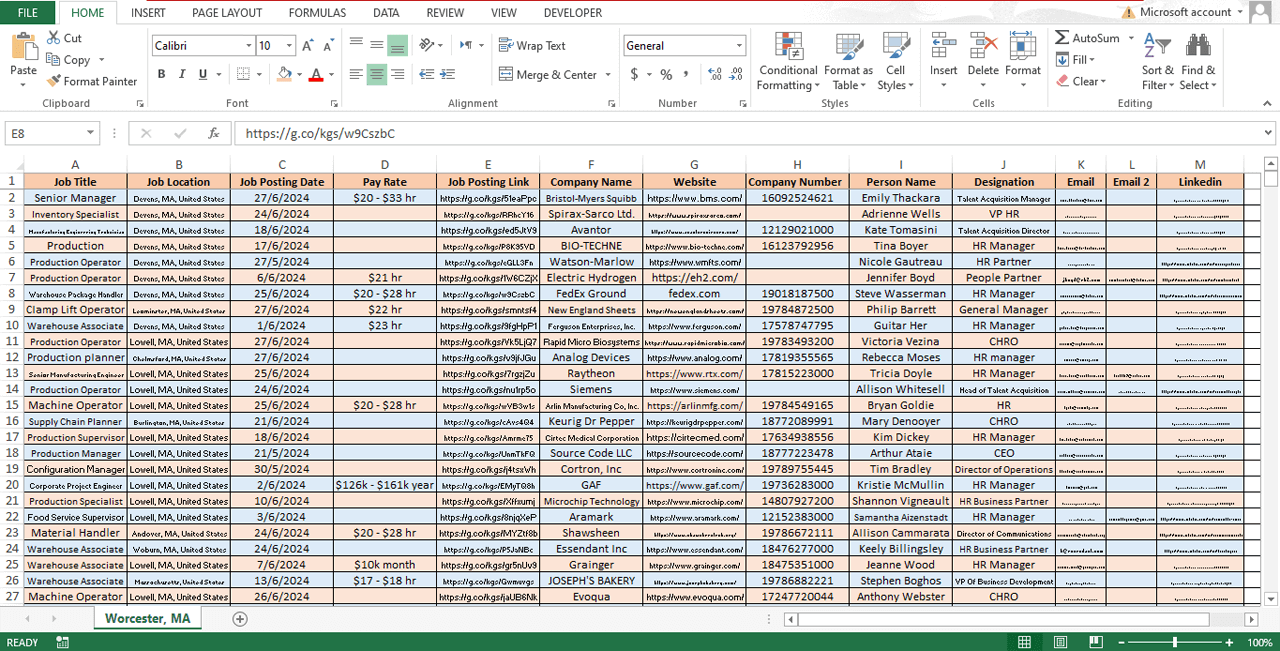The height and width of the screenshot is (651, 1280).
Task: Open the FORMULAS ribbon tab
Action: tap(317, 13)
